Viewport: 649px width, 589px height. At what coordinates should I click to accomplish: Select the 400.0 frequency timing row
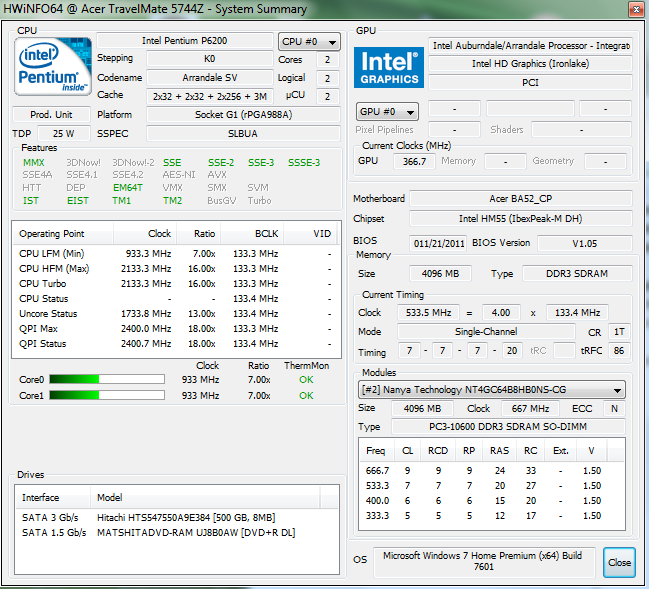[x=491, y=501]
